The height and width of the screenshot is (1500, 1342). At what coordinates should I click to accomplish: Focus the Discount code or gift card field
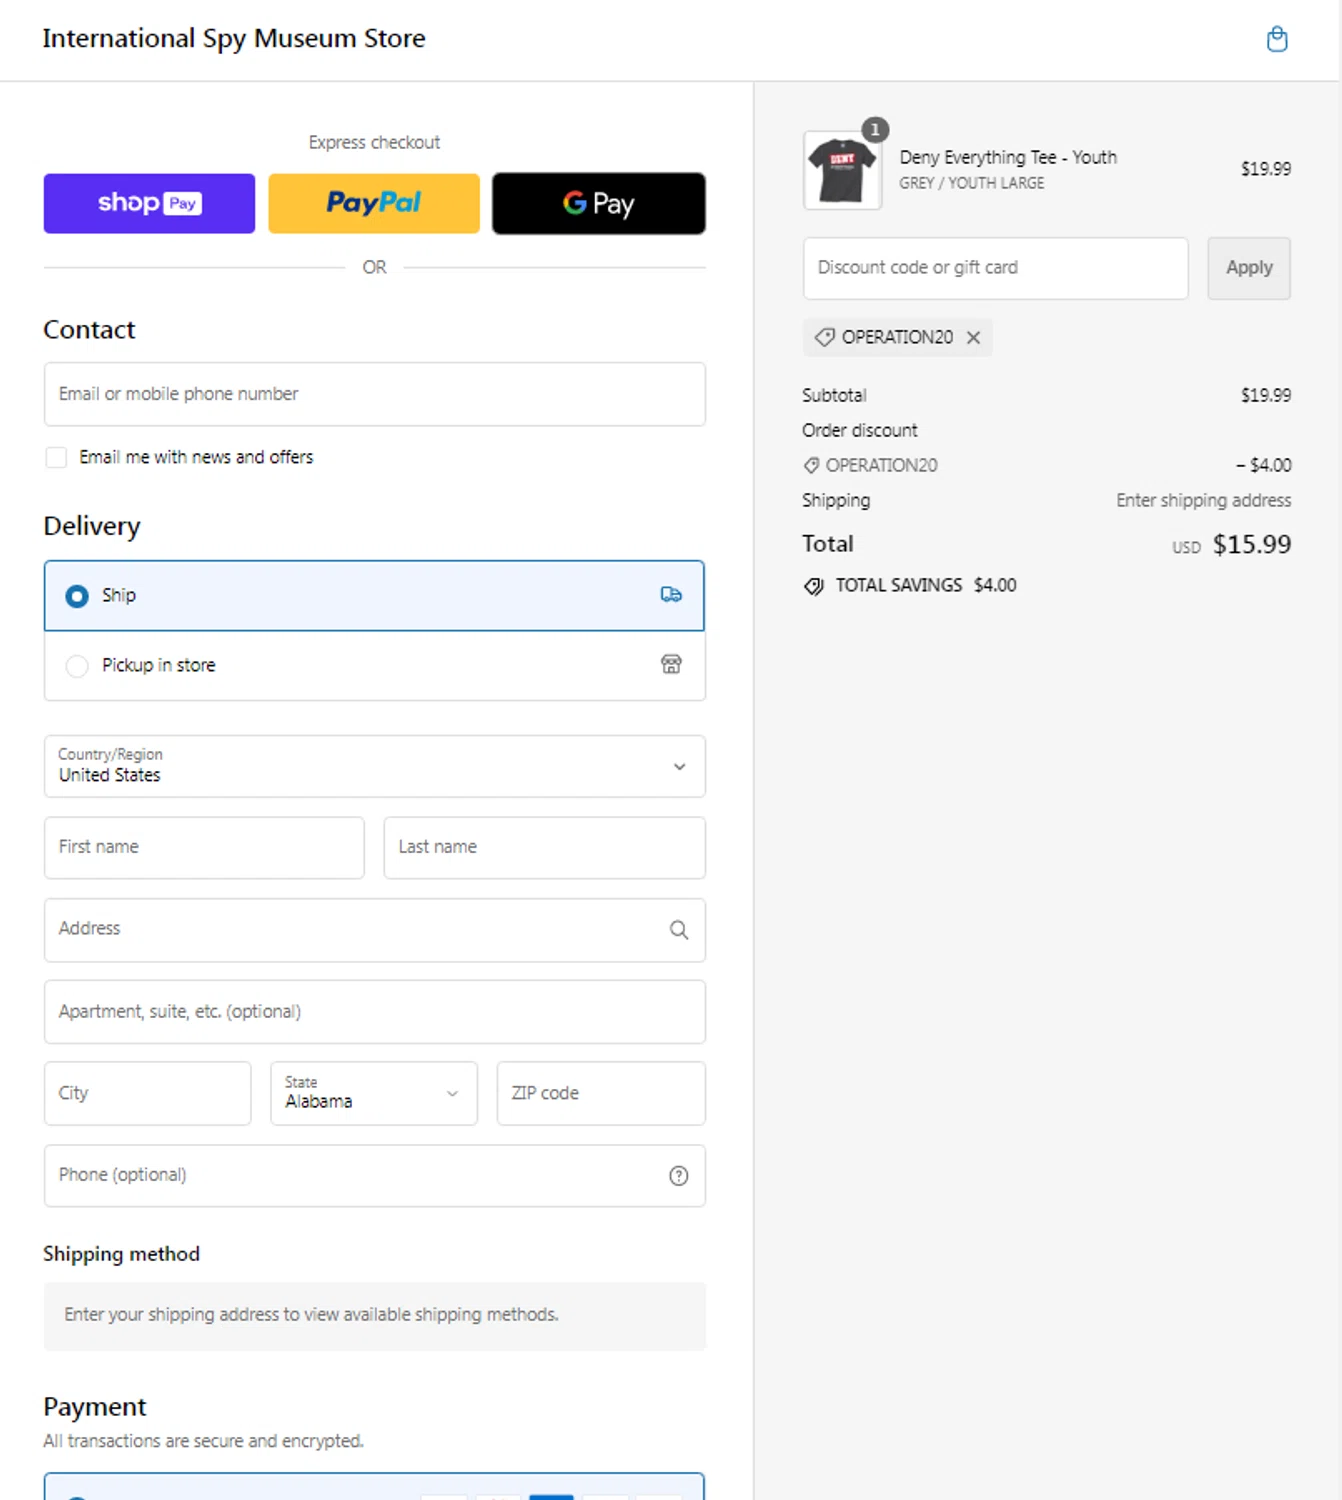[x=995, y=268]
